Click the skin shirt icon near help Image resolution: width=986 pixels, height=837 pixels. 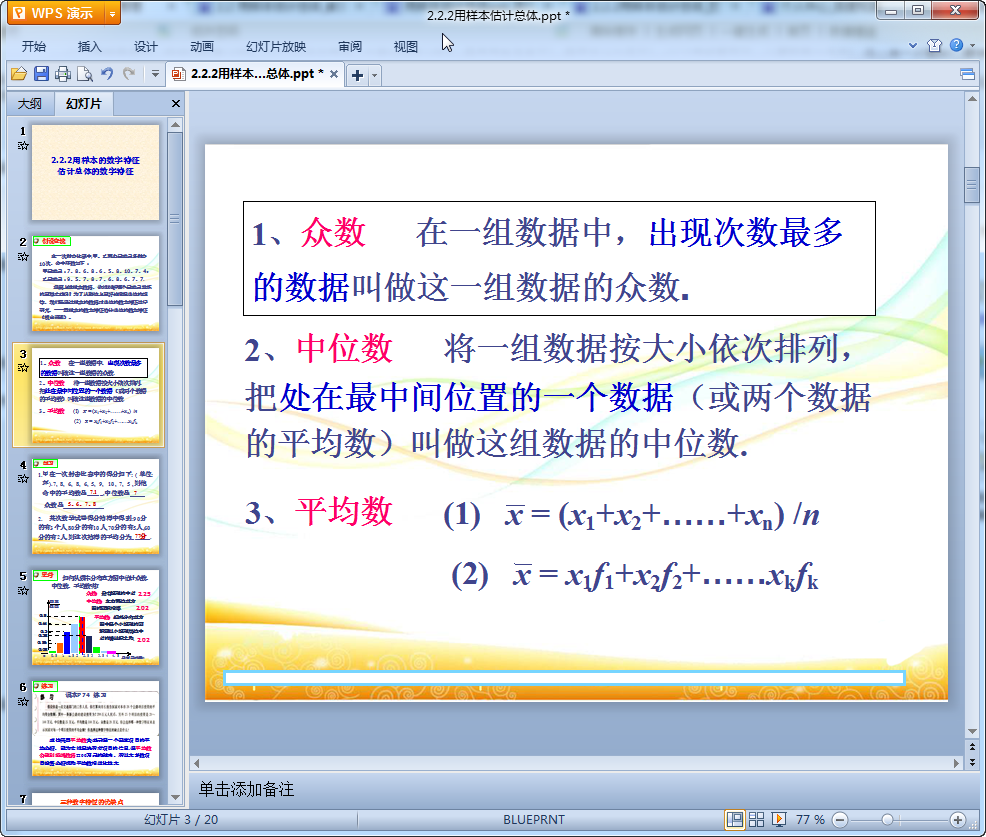click(x=934, y=45)
